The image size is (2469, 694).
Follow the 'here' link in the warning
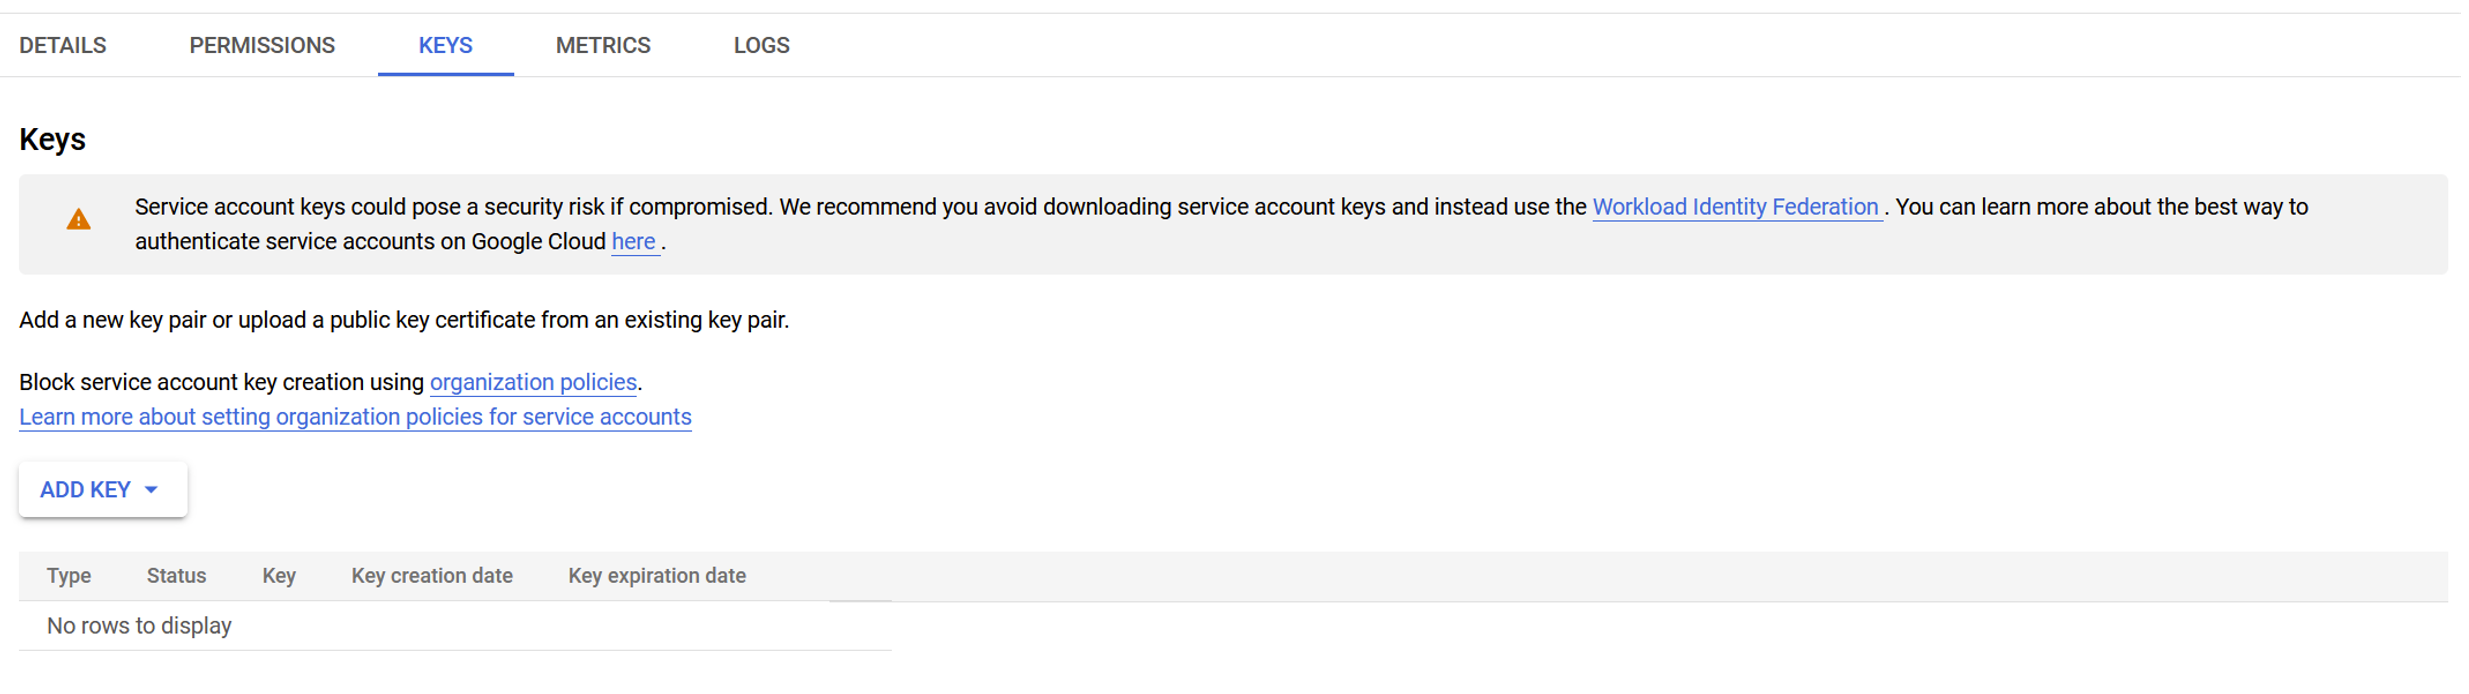633,242
